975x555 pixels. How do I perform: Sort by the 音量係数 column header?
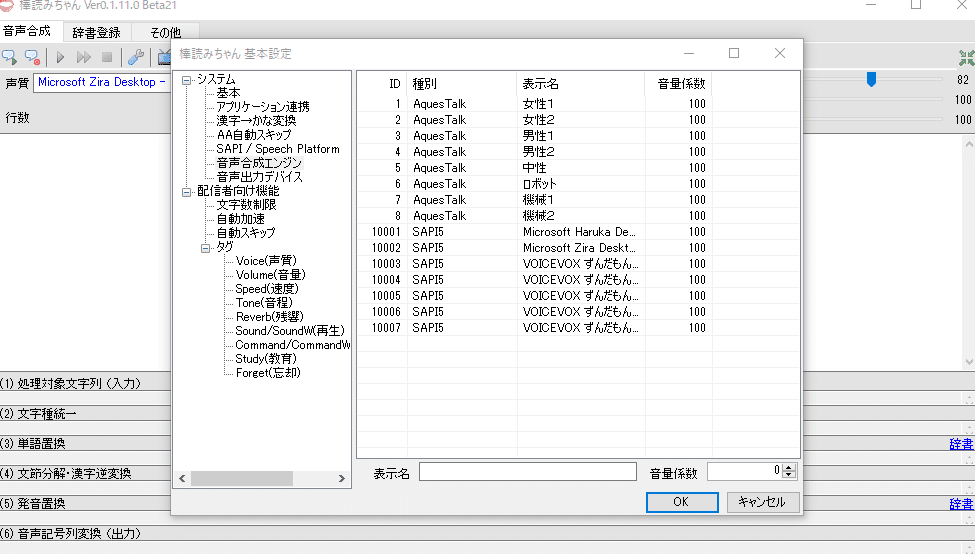[678, 84]
